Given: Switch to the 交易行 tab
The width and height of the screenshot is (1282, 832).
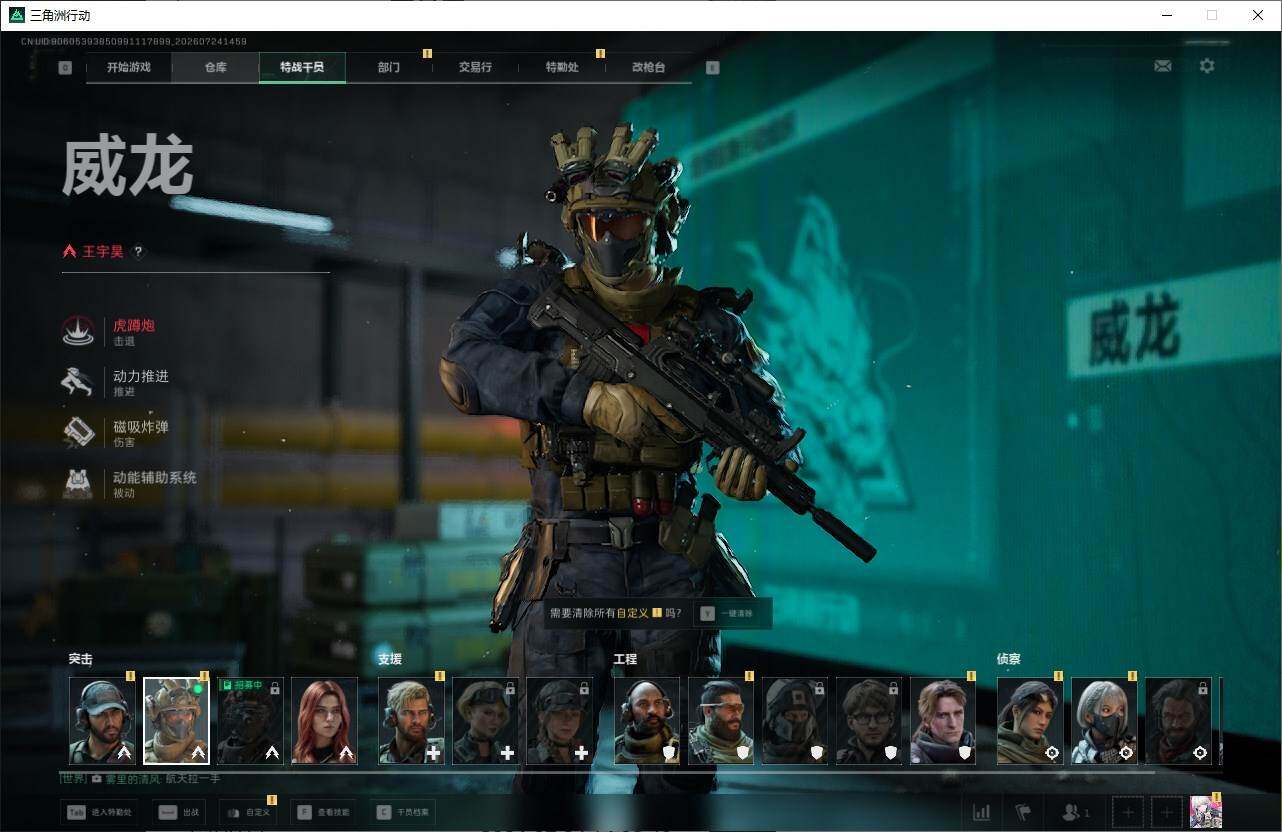Looking at the screenshot, I should pos(475,67).
